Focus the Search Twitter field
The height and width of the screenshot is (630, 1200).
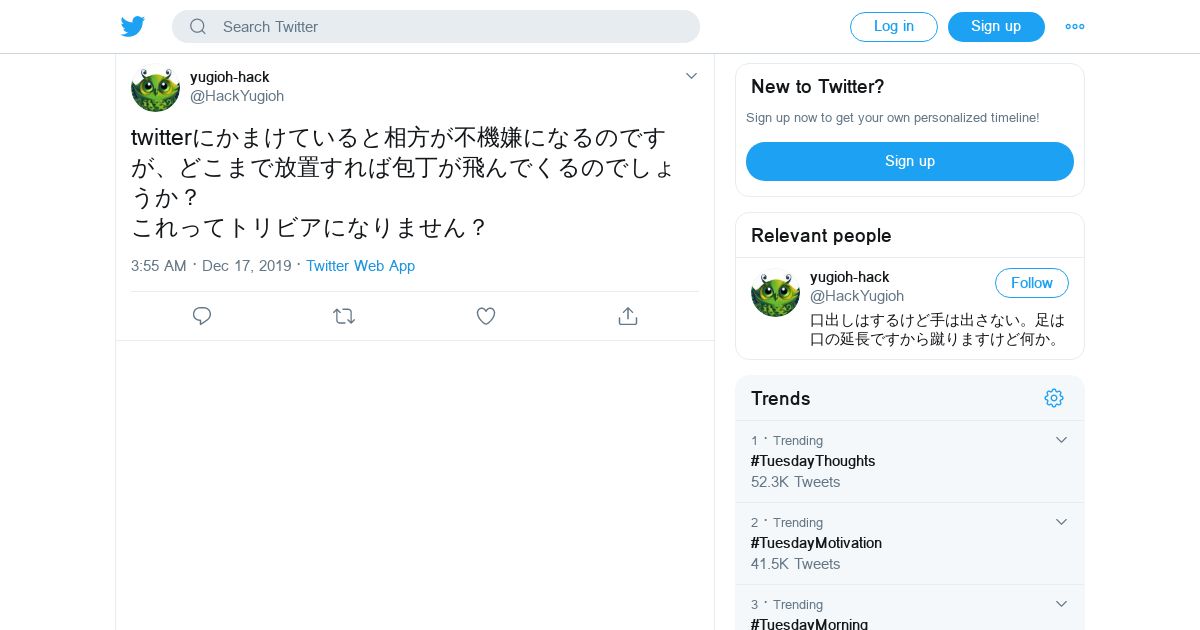coord(450,27)
